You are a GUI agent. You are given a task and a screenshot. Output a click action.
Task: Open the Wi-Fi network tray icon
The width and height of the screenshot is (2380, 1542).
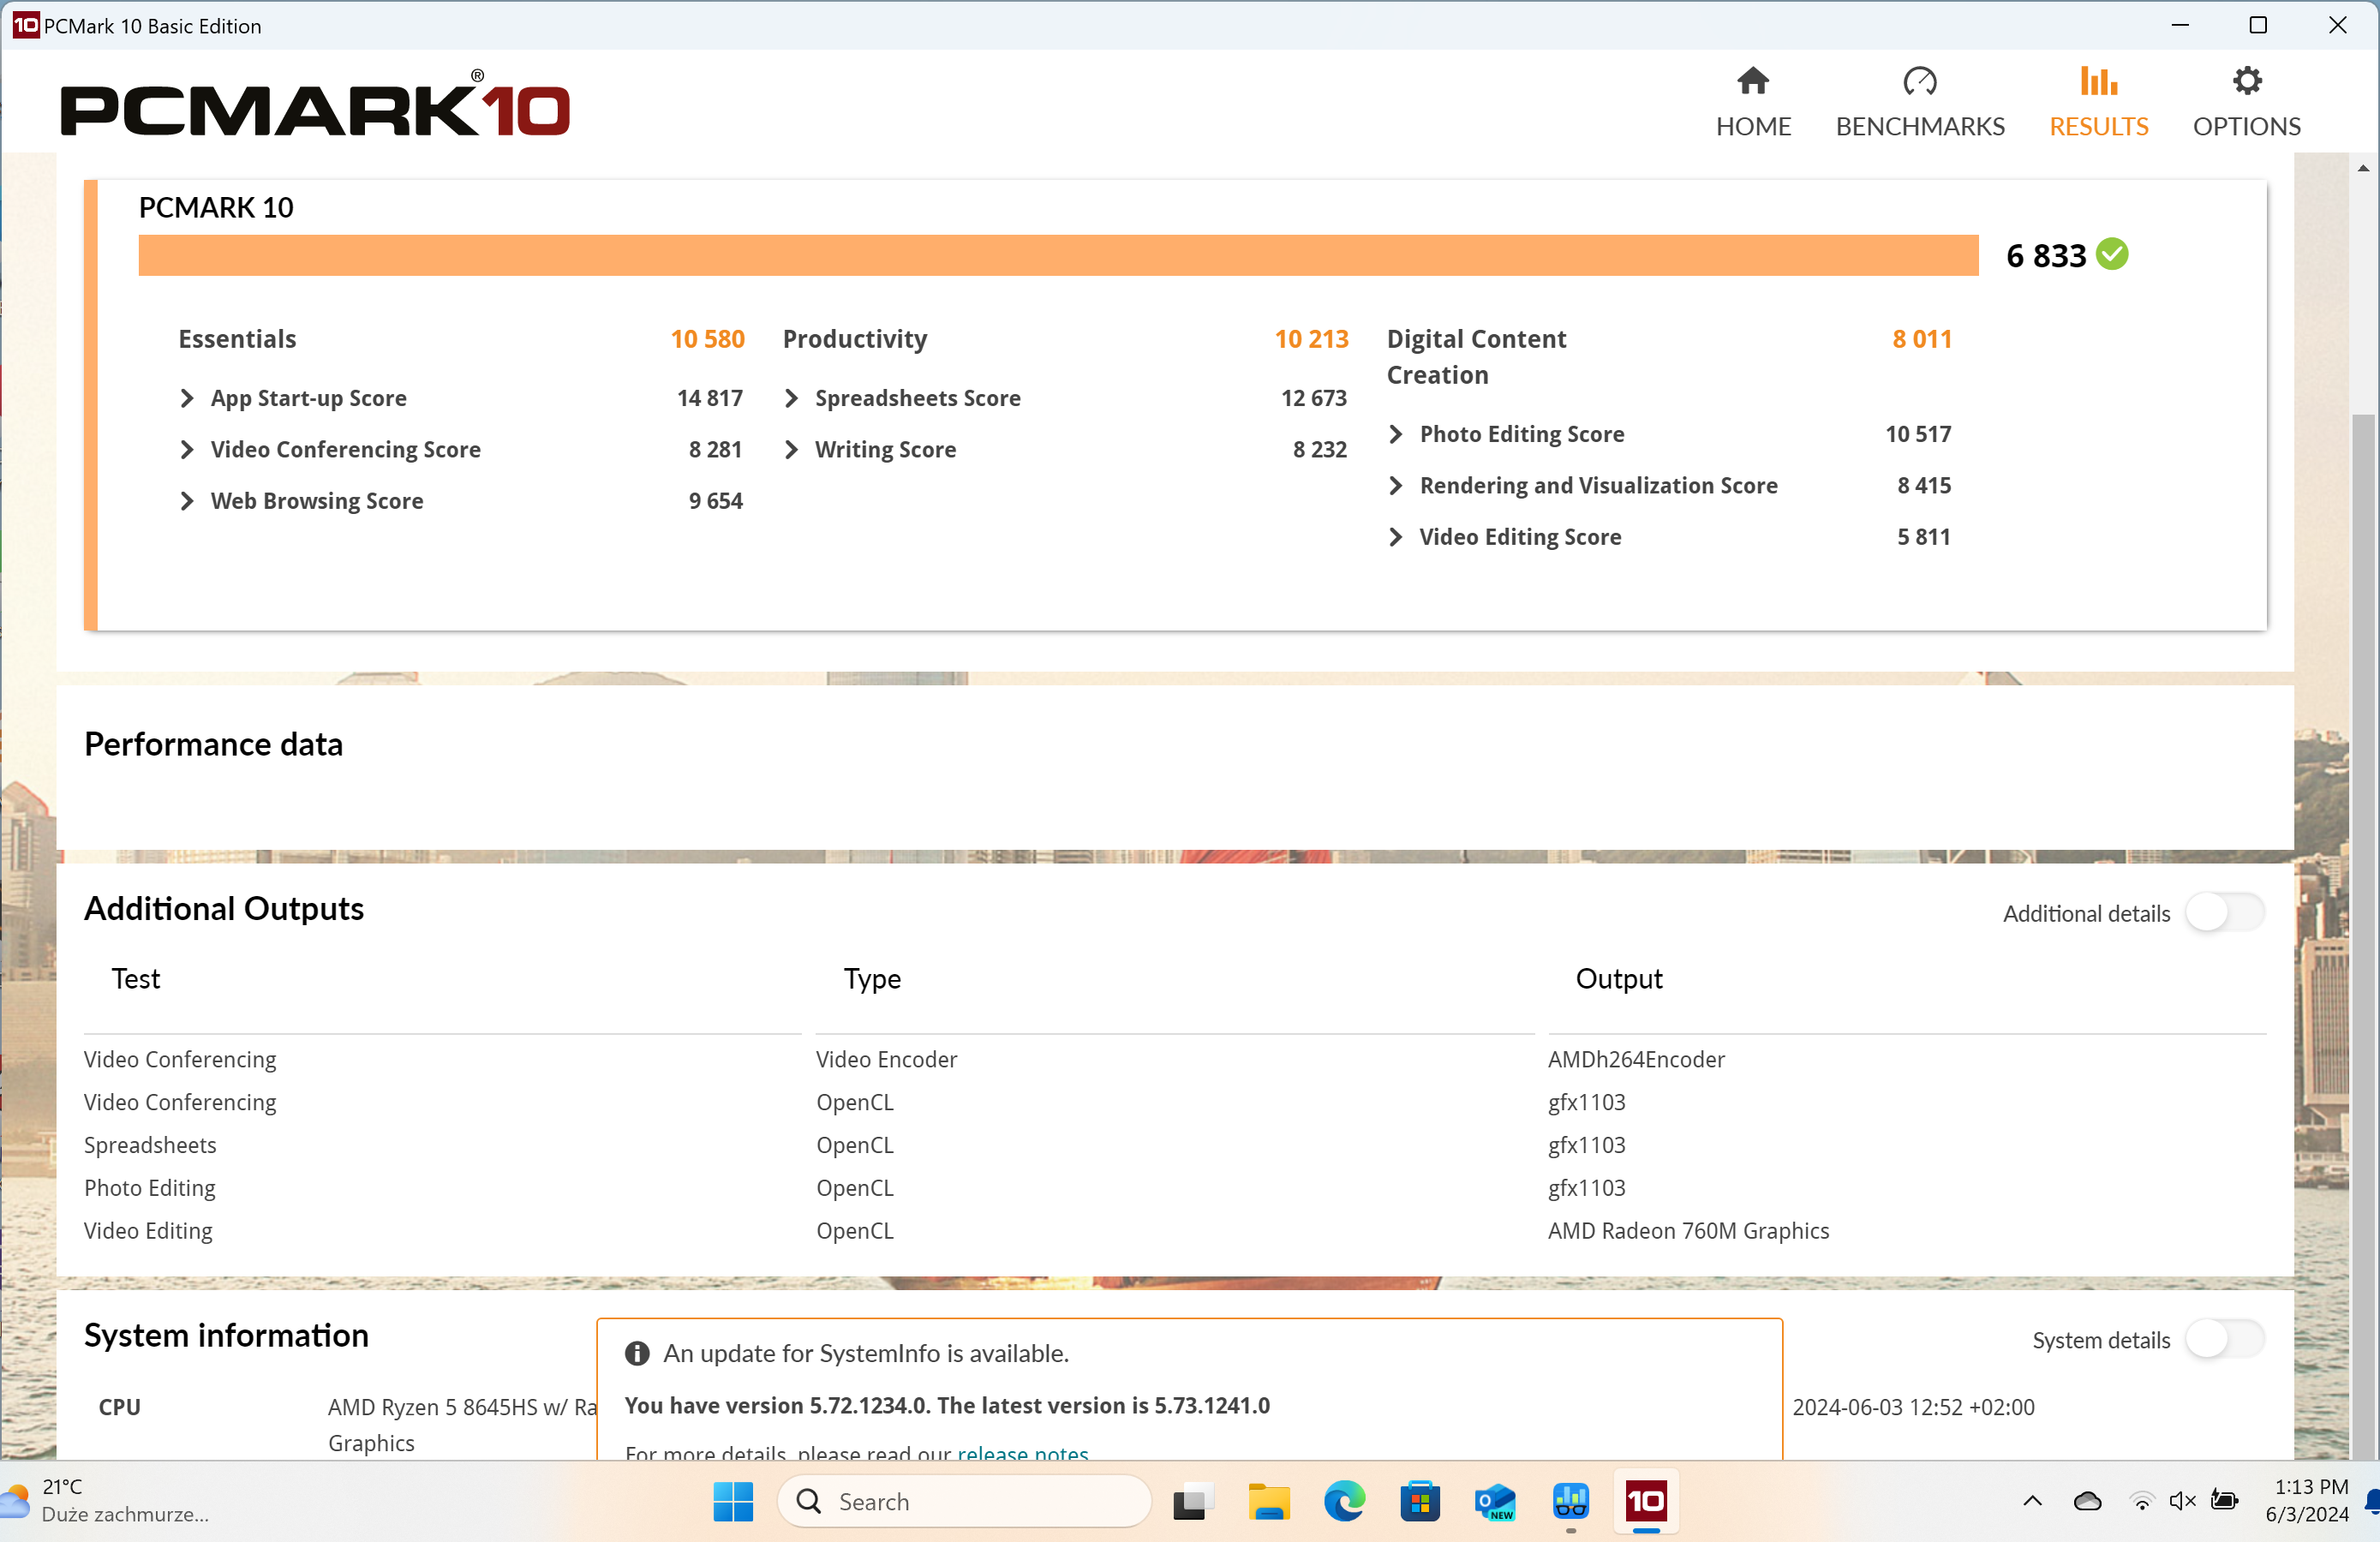(2141, 1501)
